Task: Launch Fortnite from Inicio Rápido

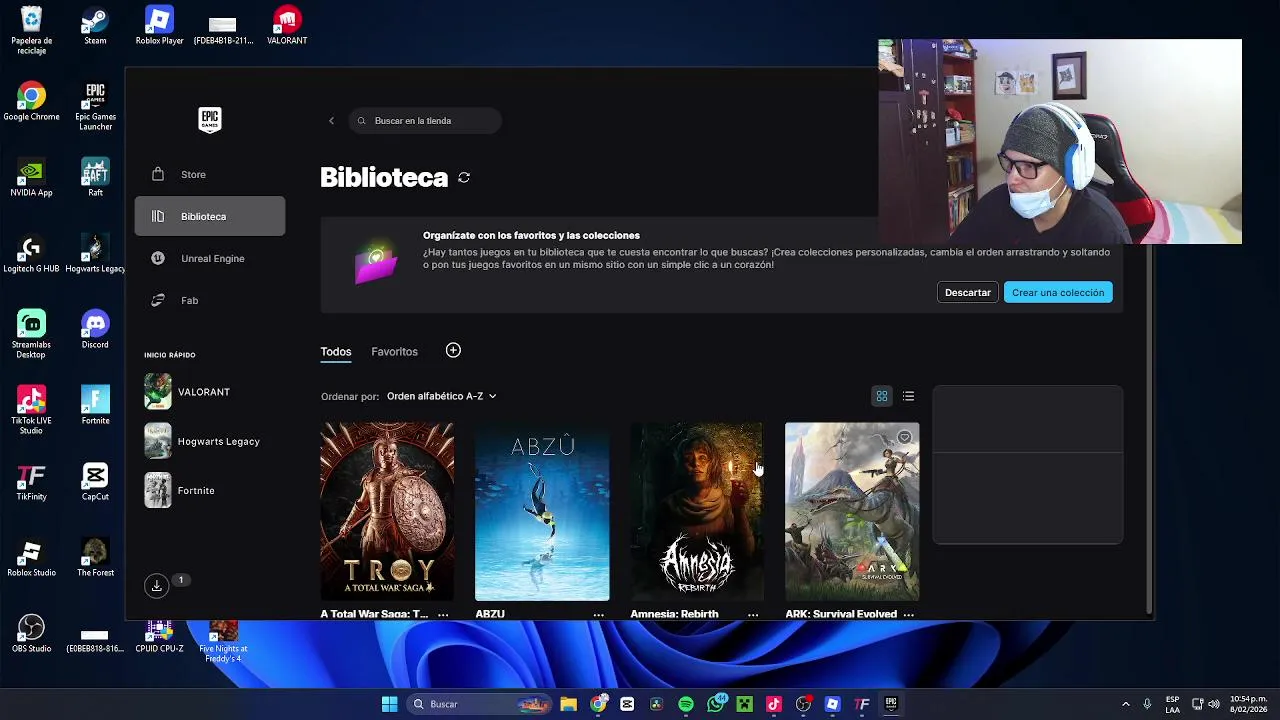Action: point(210,490)
